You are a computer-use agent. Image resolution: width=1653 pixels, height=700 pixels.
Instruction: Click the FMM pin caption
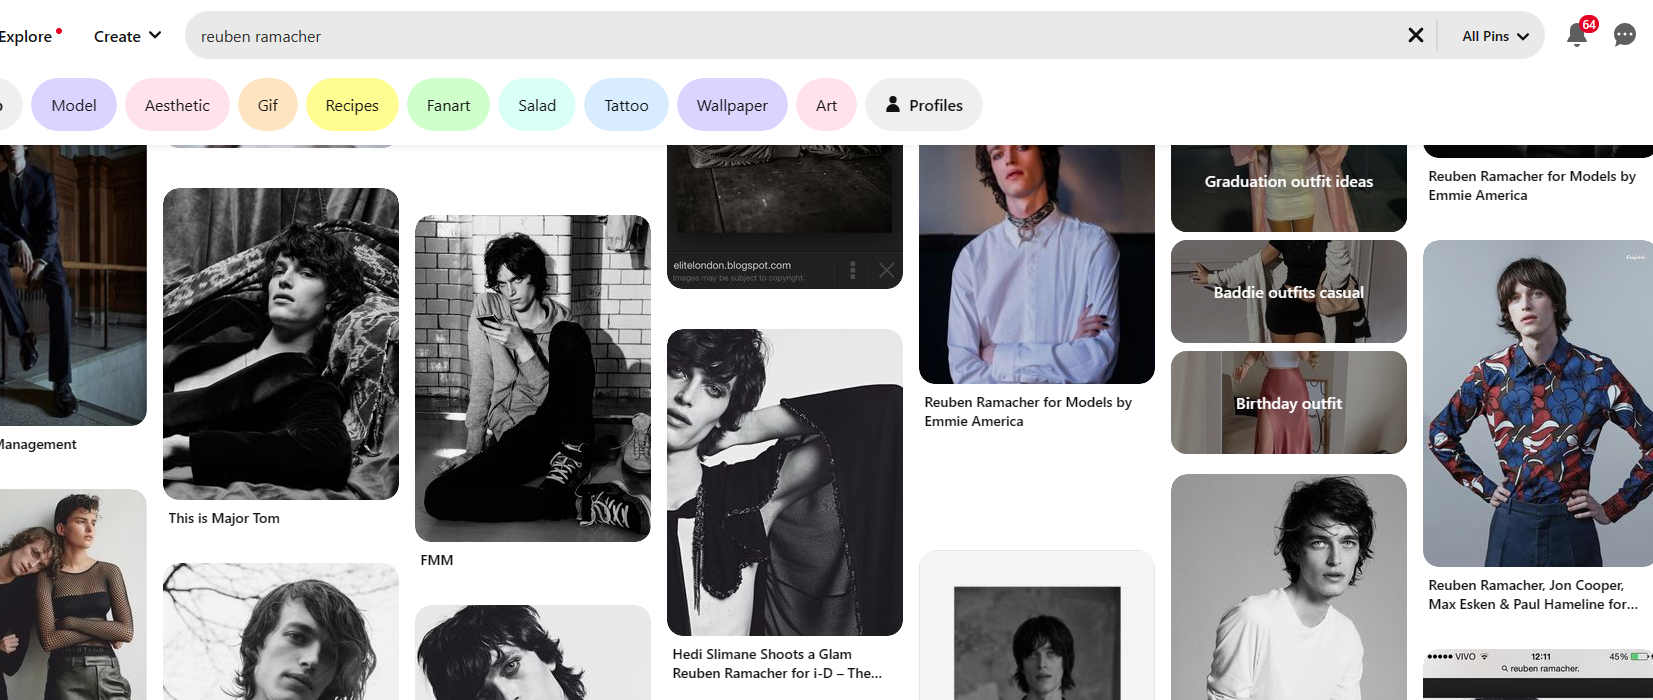pyautogui.click(x=437, y=560)
